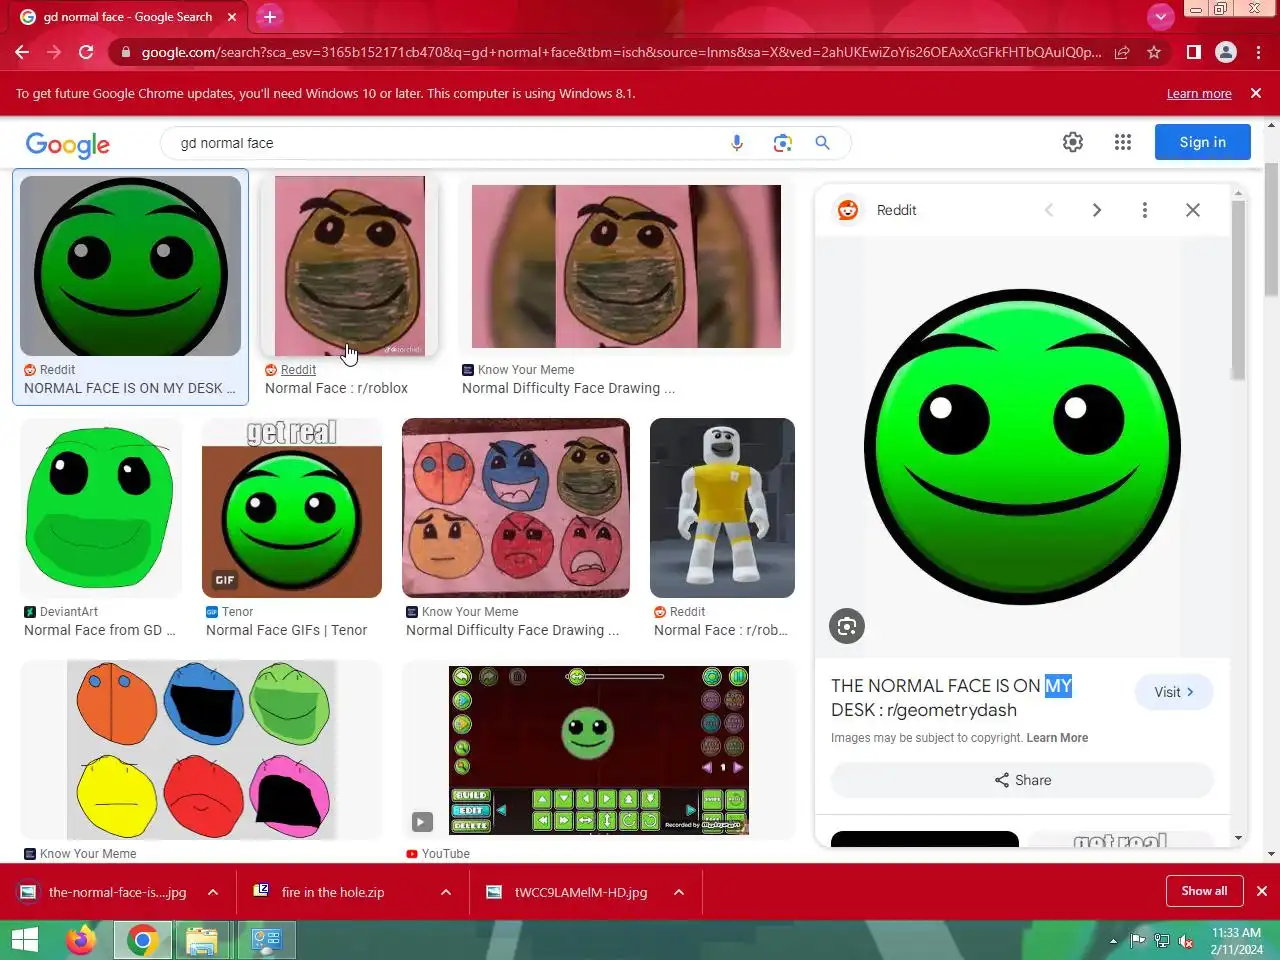Open the tab search dropdown
This screenshot has width=1280, height=960.
(x=1160, y=16)
